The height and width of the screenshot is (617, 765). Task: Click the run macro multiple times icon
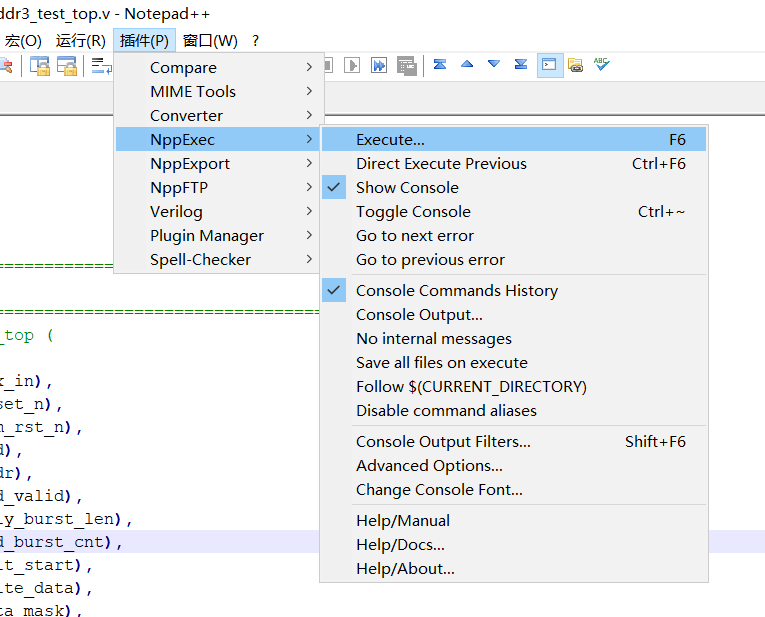(x=379, y=65)
